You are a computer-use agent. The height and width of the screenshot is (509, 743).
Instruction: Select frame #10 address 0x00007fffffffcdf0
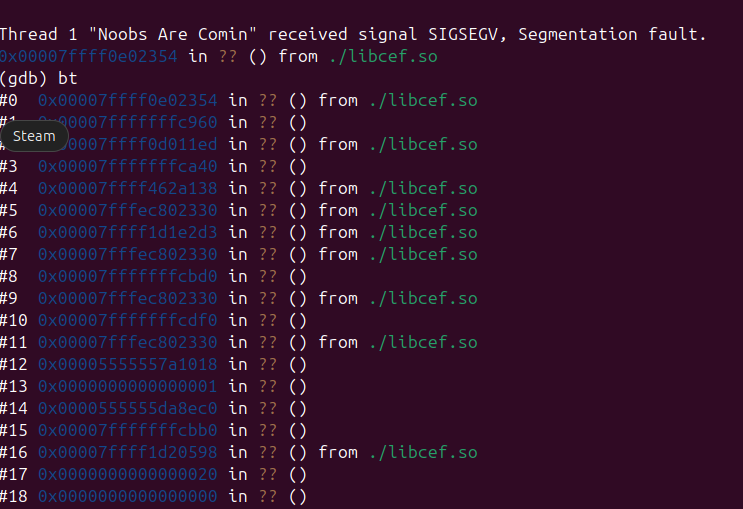[x=127, y=321]
